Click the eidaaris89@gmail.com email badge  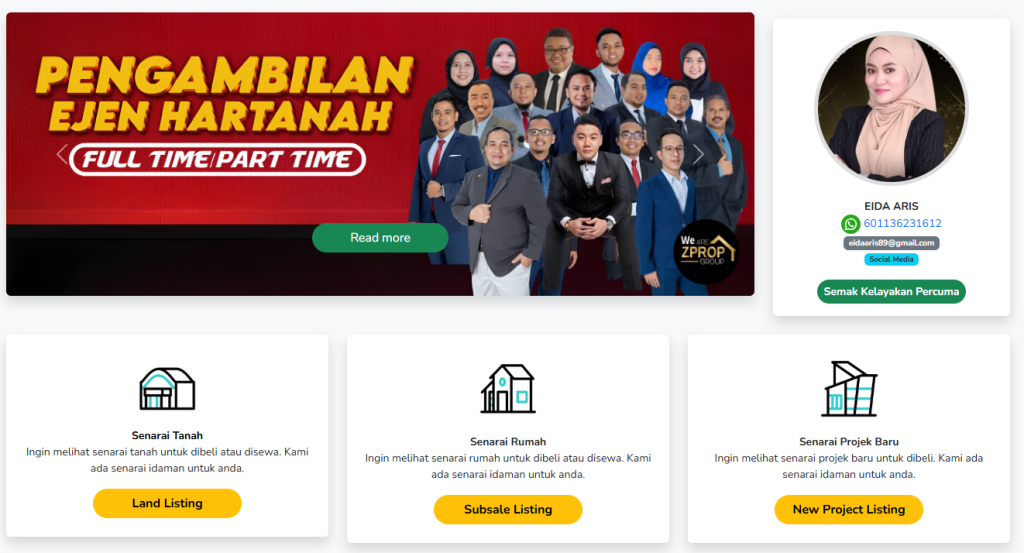891,243
